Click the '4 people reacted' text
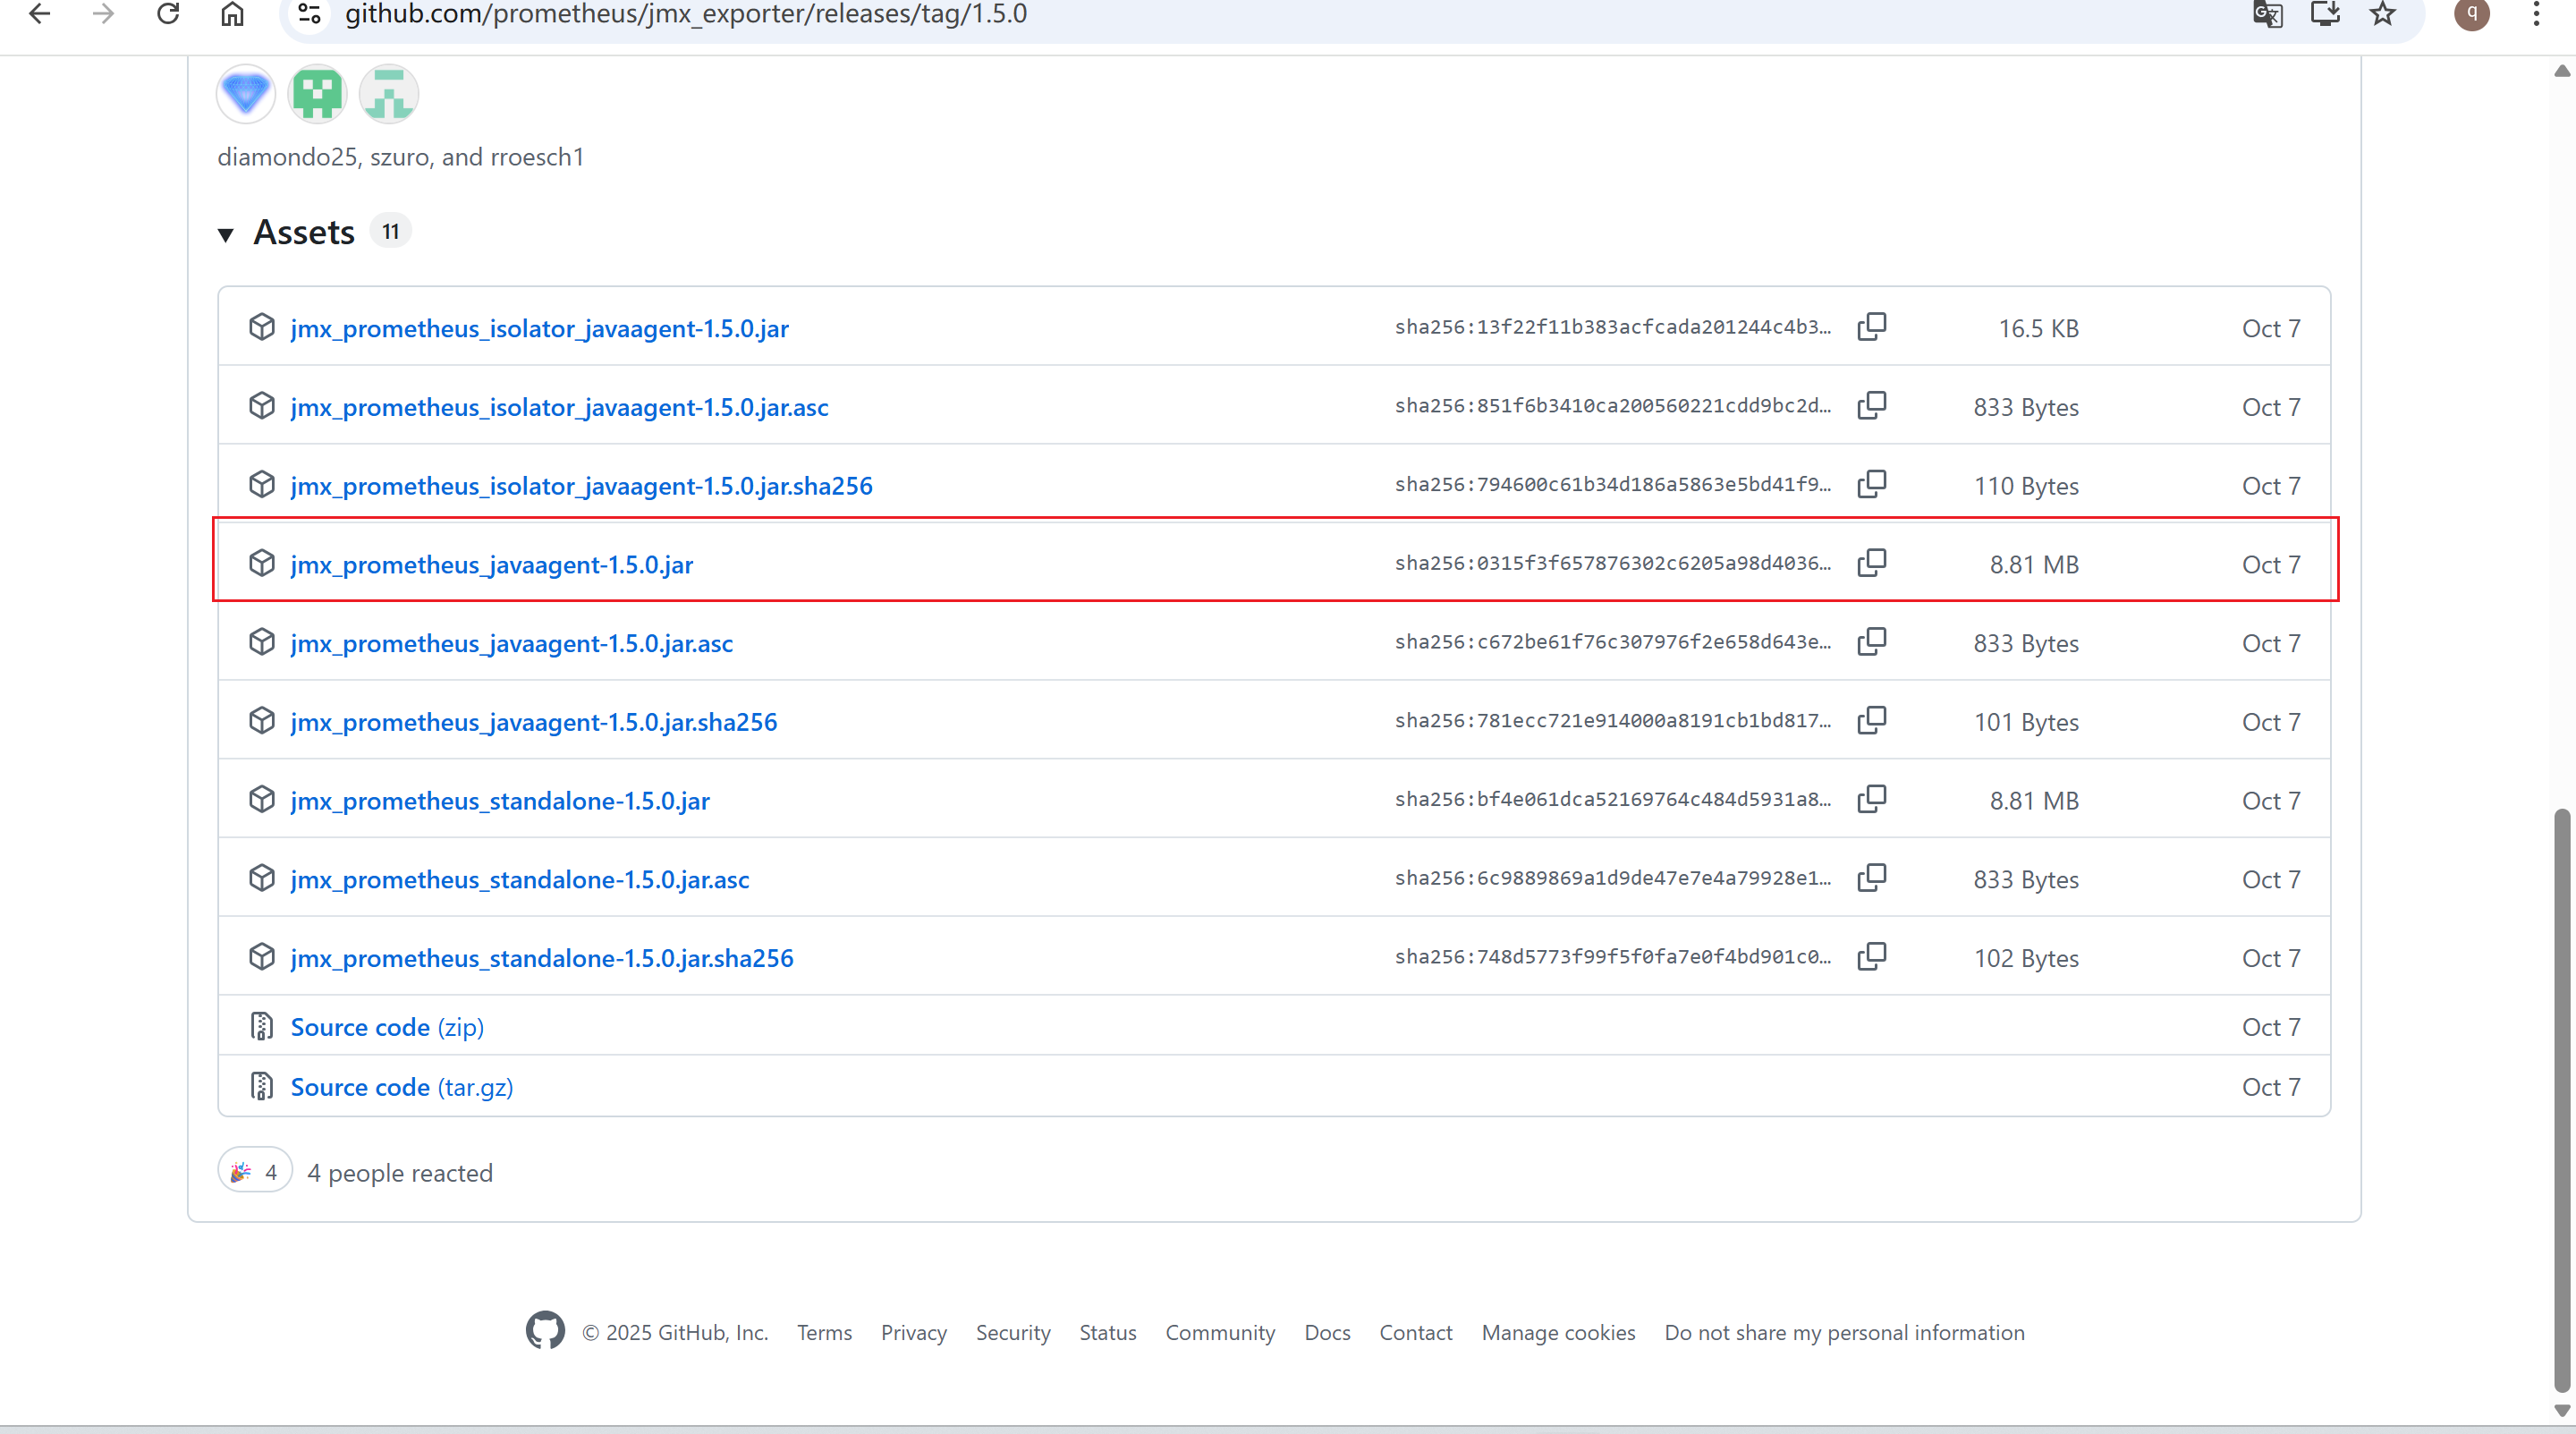The height and width of the screenshot is (1434, 2576). coord(400,1173)
